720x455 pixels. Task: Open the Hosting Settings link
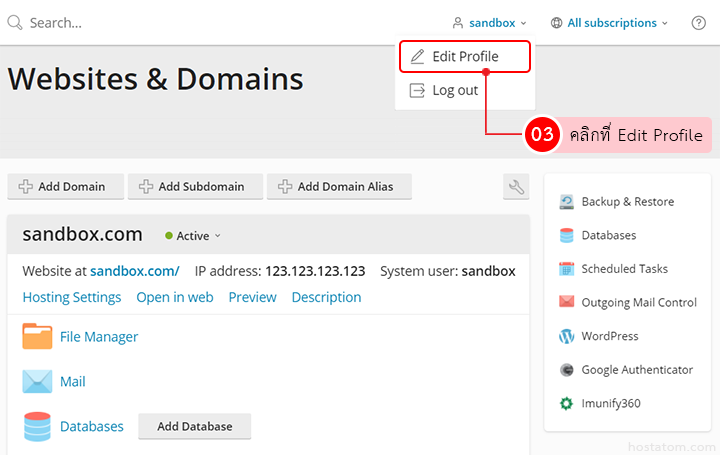tap(72, 297)
